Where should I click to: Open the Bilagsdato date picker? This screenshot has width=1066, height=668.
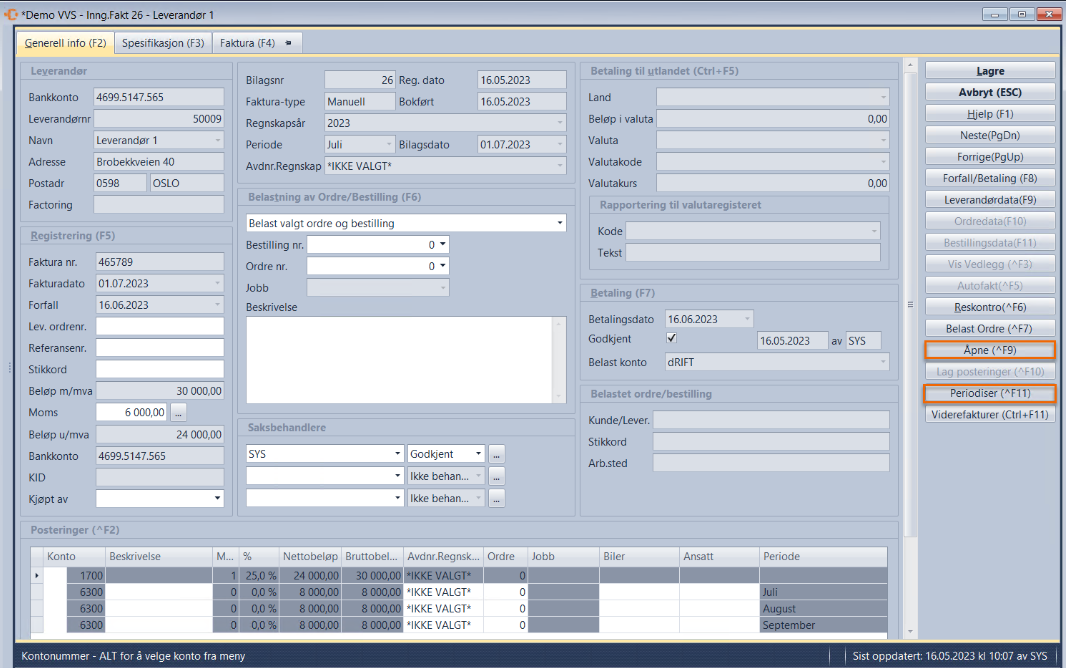click(x=560, y=145)
